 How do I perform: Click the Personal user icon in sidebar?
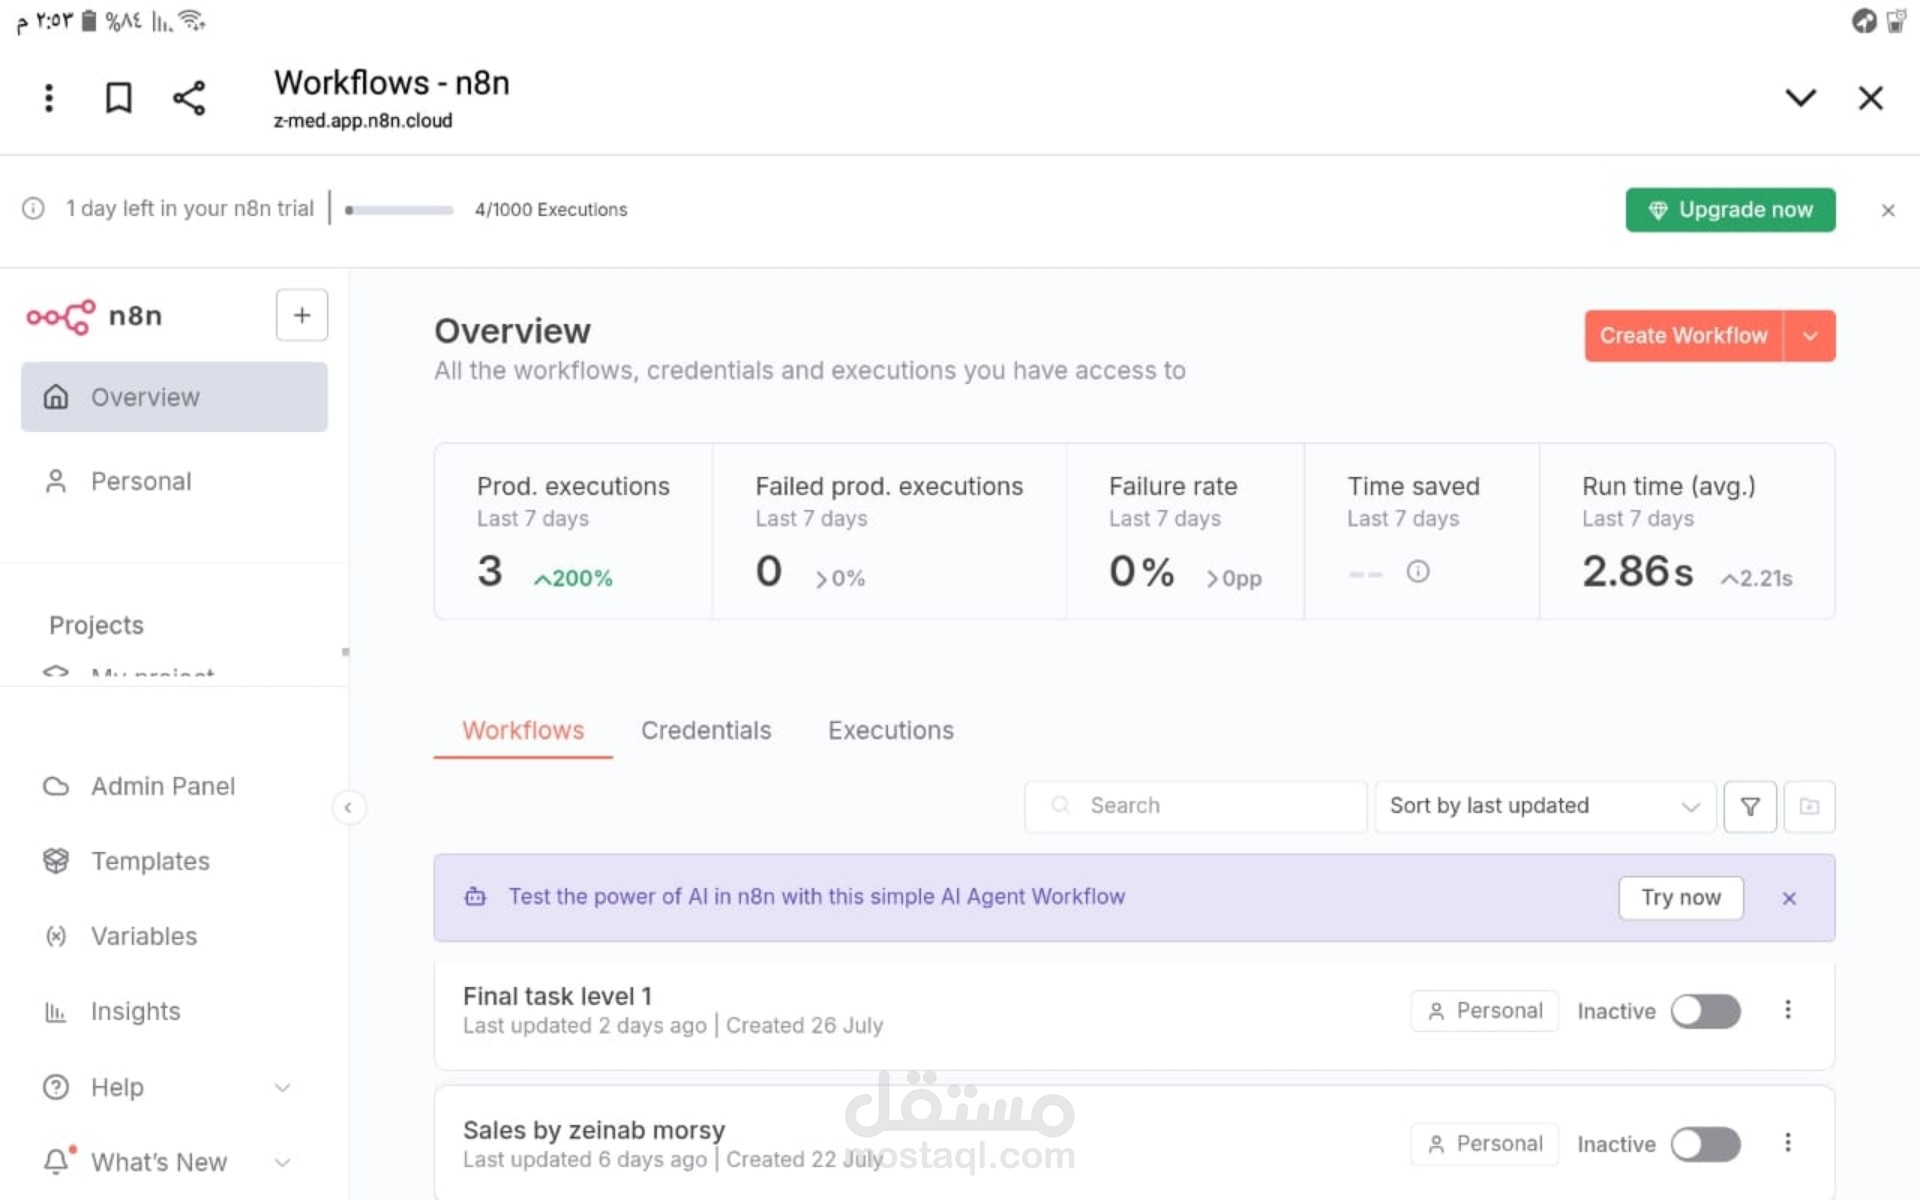56,482
